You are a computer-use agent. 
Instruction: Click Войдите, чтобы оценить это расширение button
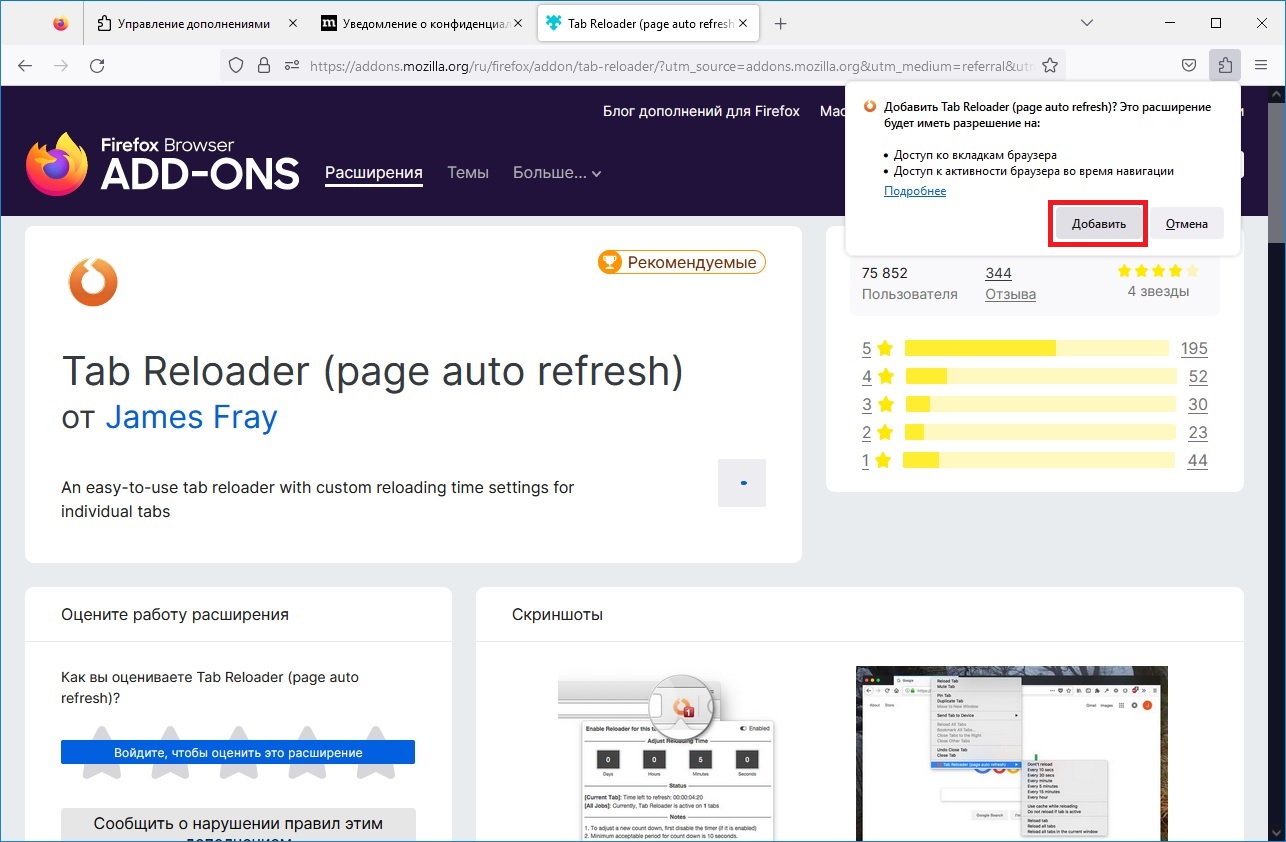click(x=238, y=752)
